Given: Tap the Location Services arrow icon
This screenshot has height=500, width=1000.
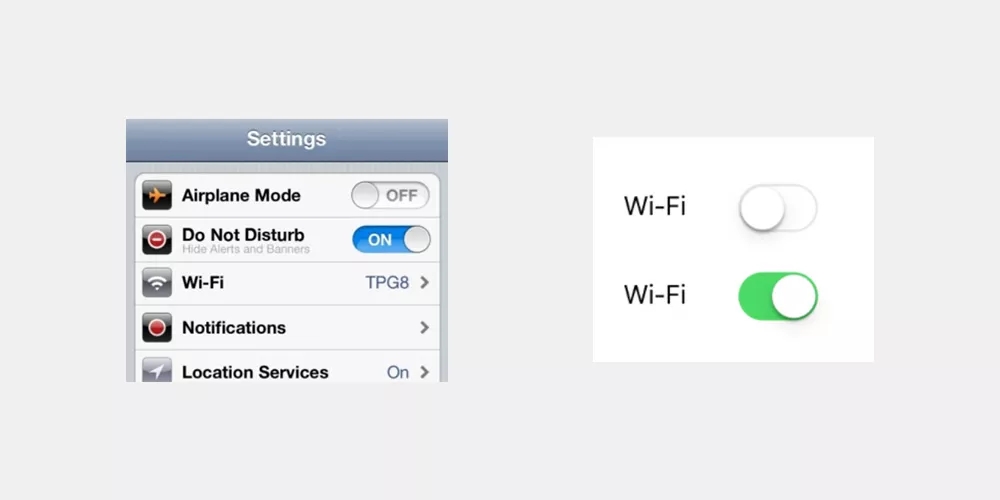Looking at the screenshot, I should click(157, 369).
